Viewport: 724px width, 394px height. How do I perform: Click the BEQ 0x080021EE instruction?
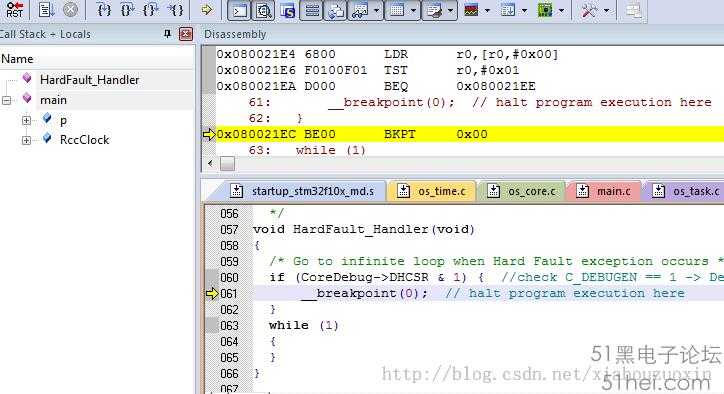coord(459,86)
